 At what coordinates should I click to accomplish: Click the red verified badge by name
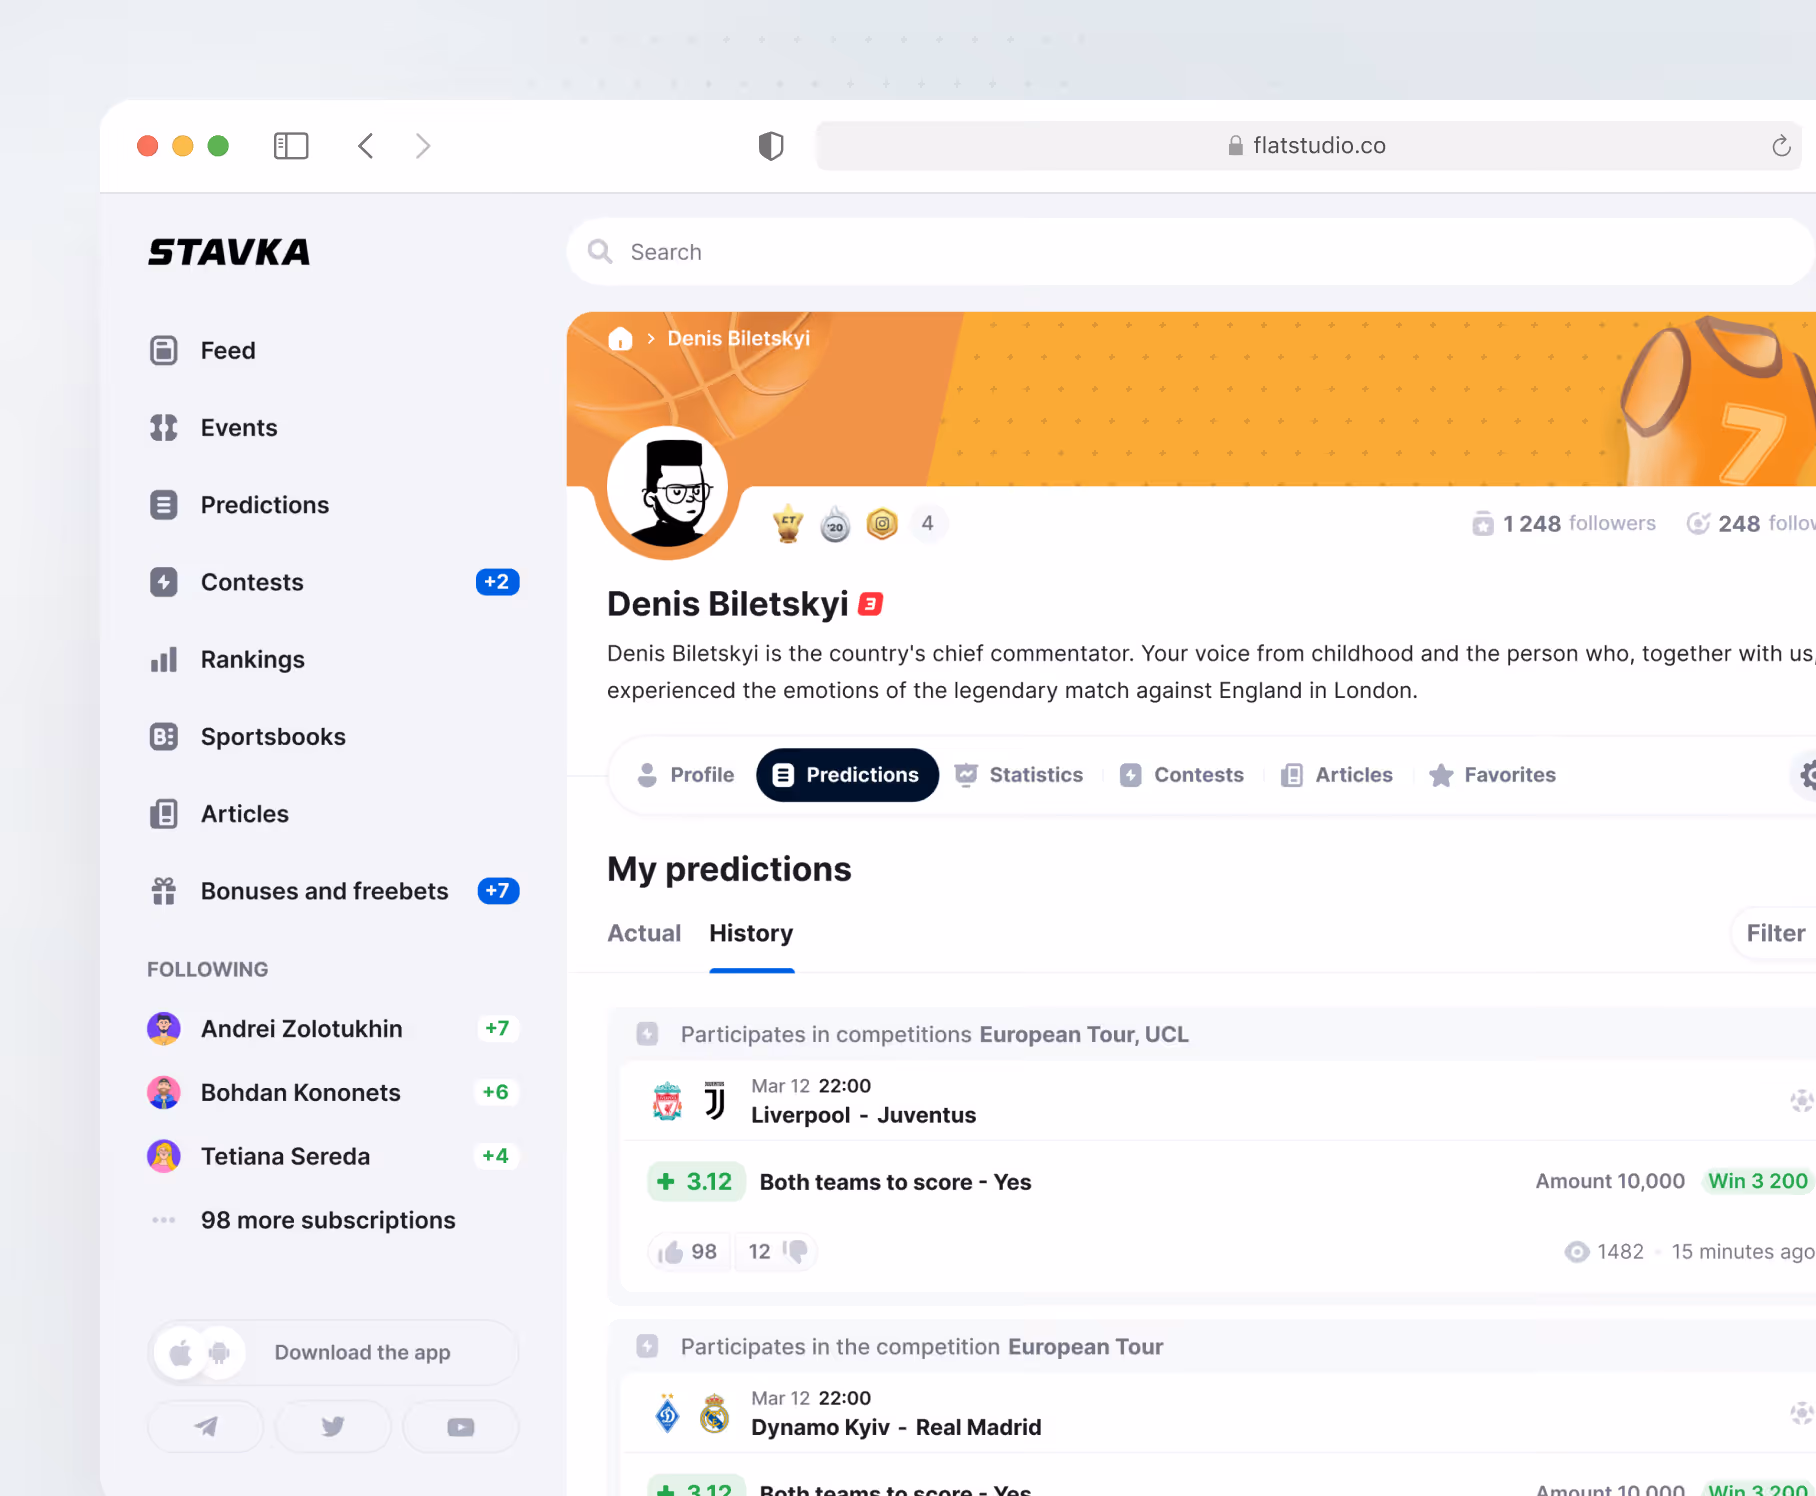pyautogui.click(x=871, y=604)
